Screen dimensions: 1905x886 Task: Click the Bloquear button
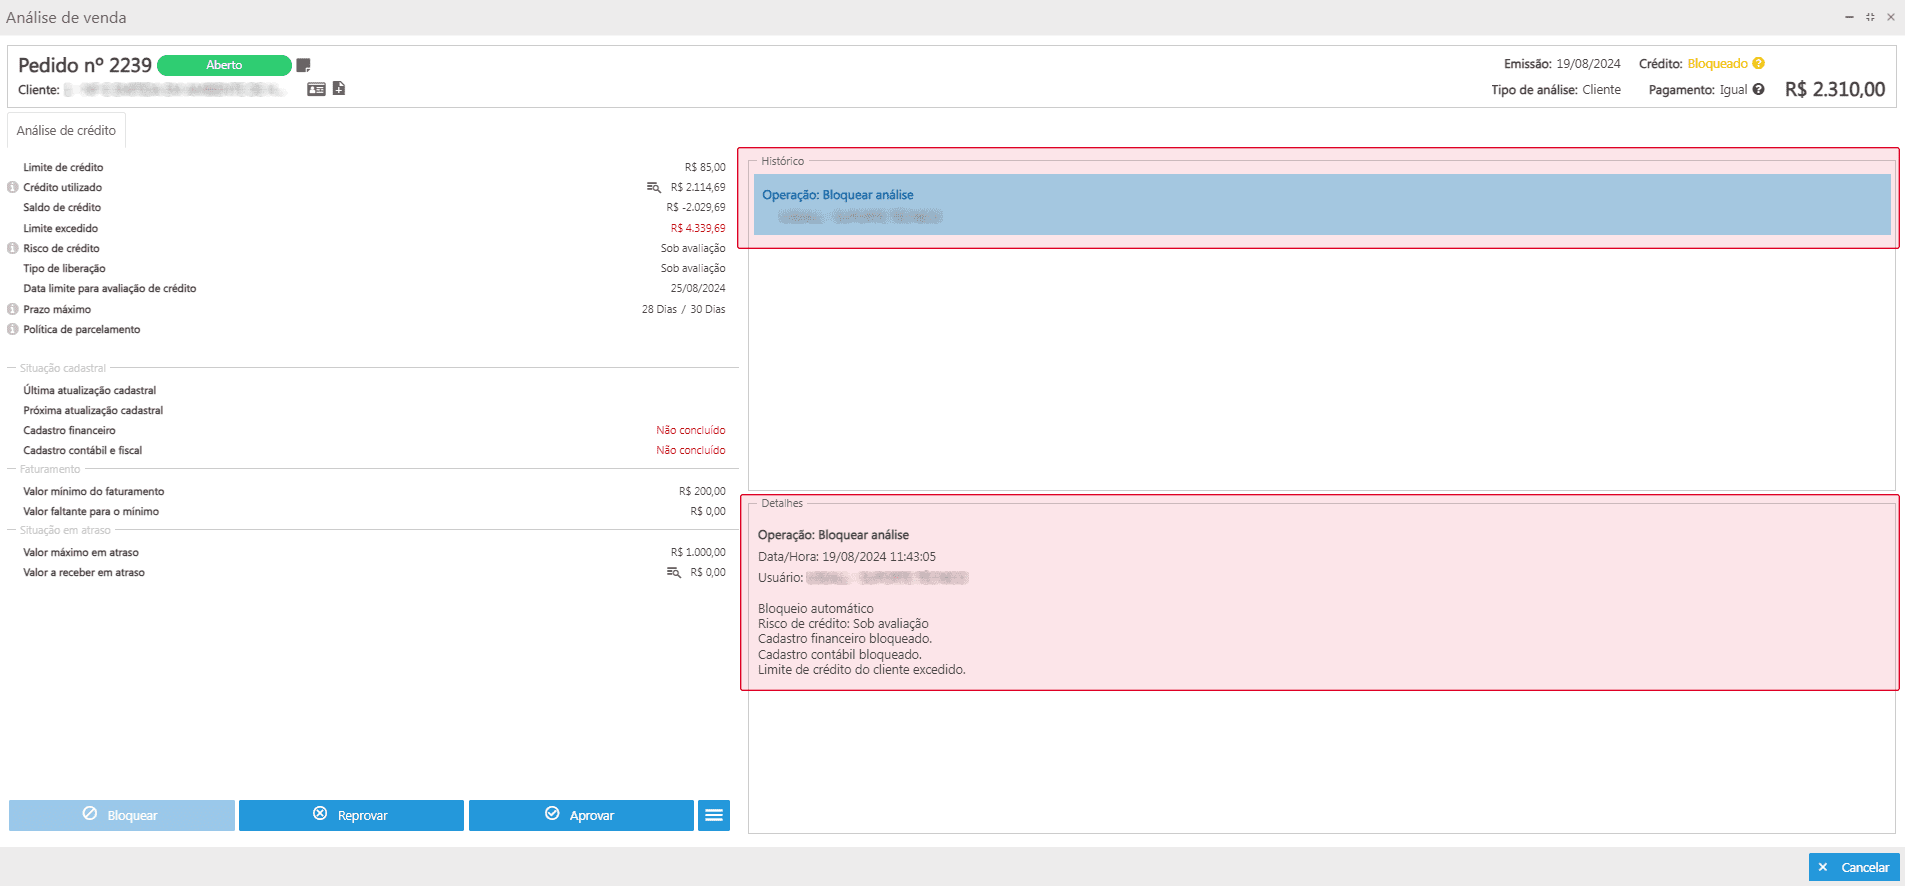point(121,815)
